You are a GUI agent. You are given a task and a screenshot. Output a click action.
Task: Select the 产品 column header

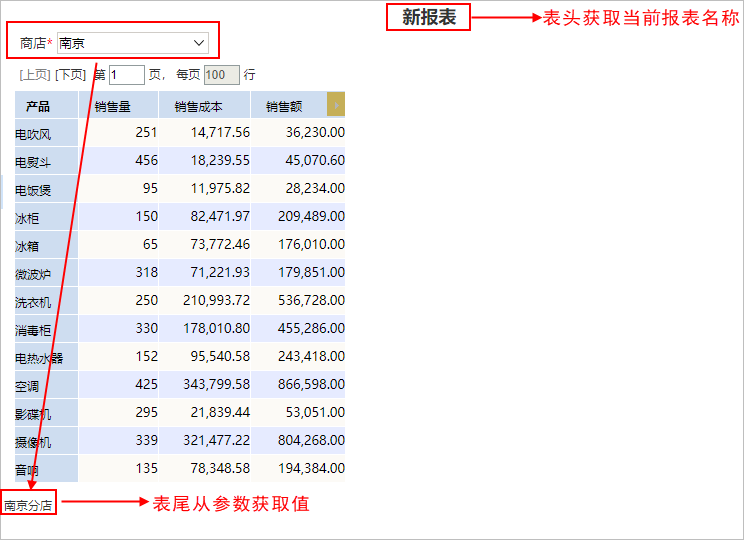pos(46,105)
